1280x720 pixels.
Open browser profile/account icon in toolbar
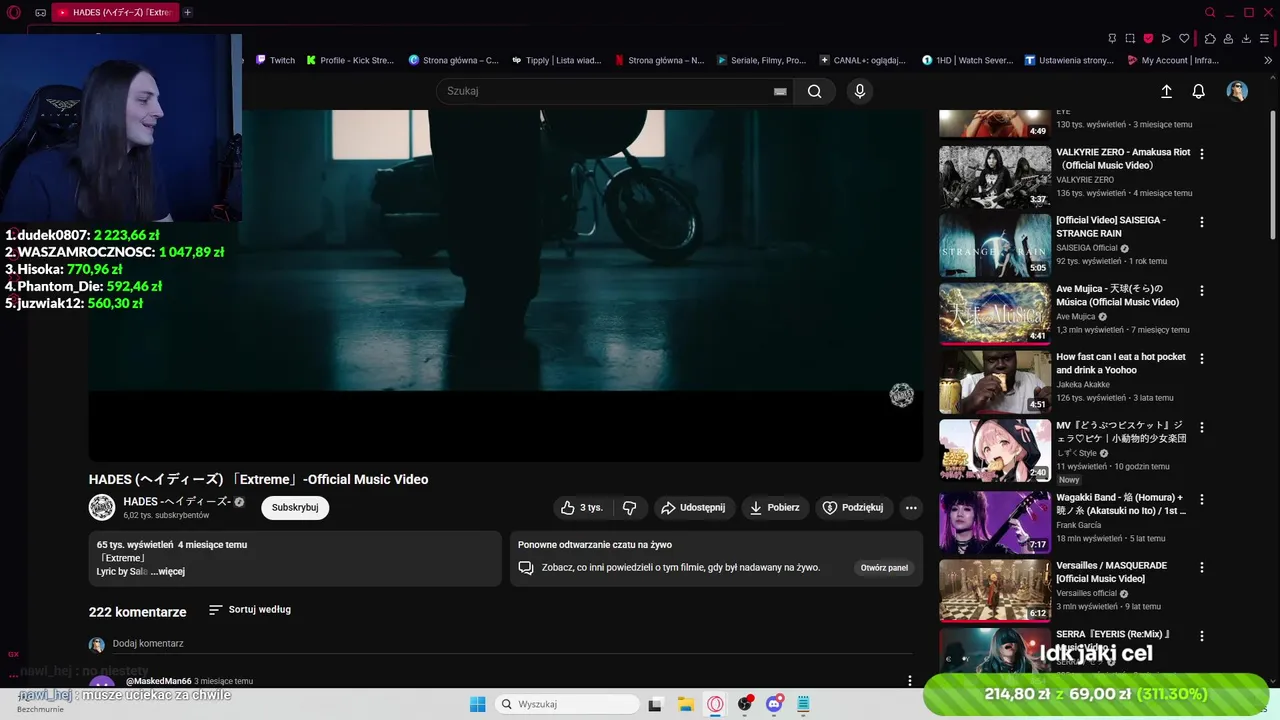pos(1228,39)
